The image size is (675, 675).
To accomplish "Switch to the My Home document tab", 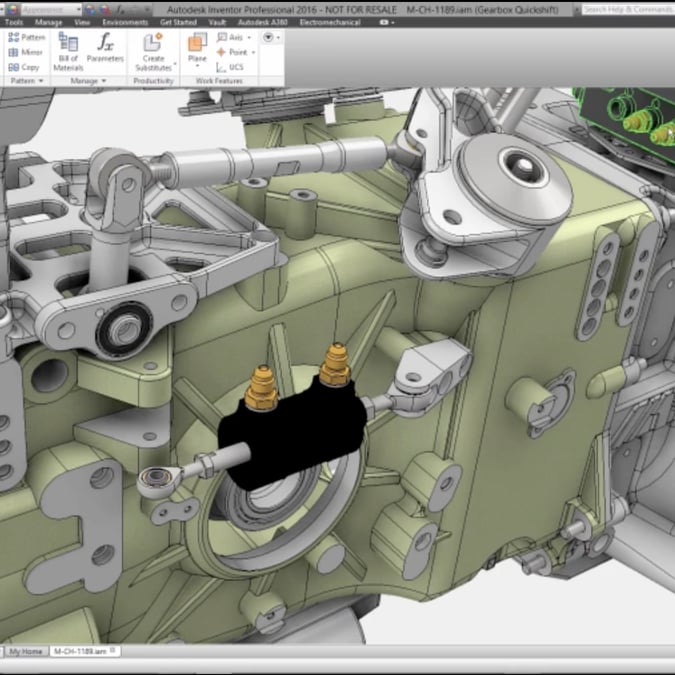I will pos(26,651).
